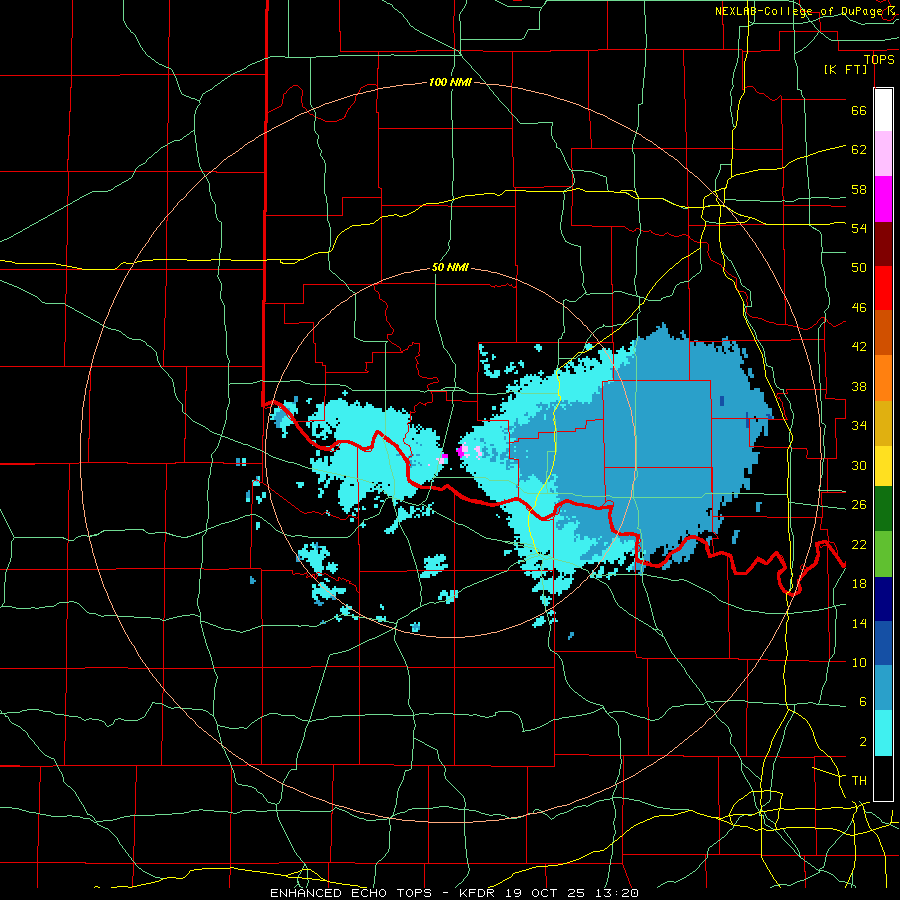900x900 pixels.
Task: Click the '54' legend scale value
Action: [859, 228]
